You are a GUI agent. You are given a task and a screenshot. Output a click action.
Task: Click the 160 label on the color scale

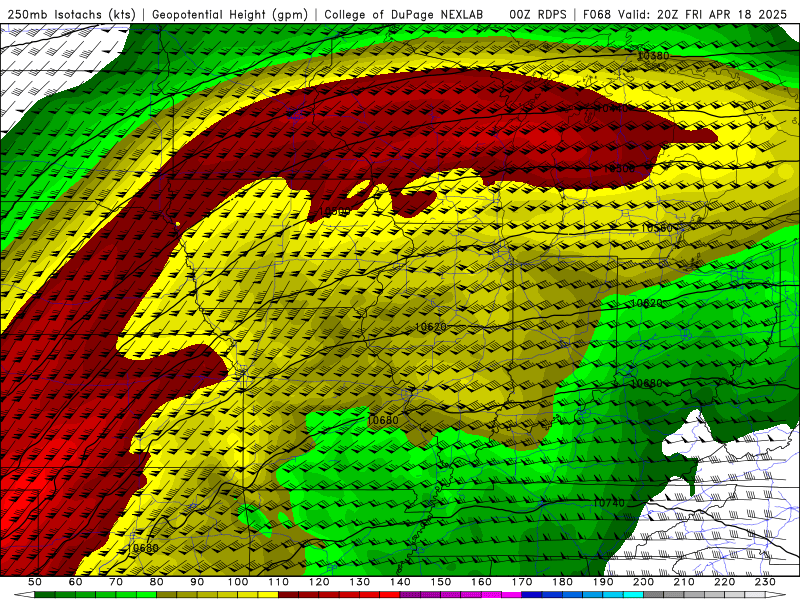pyautogui.click(x=481, y=582)
